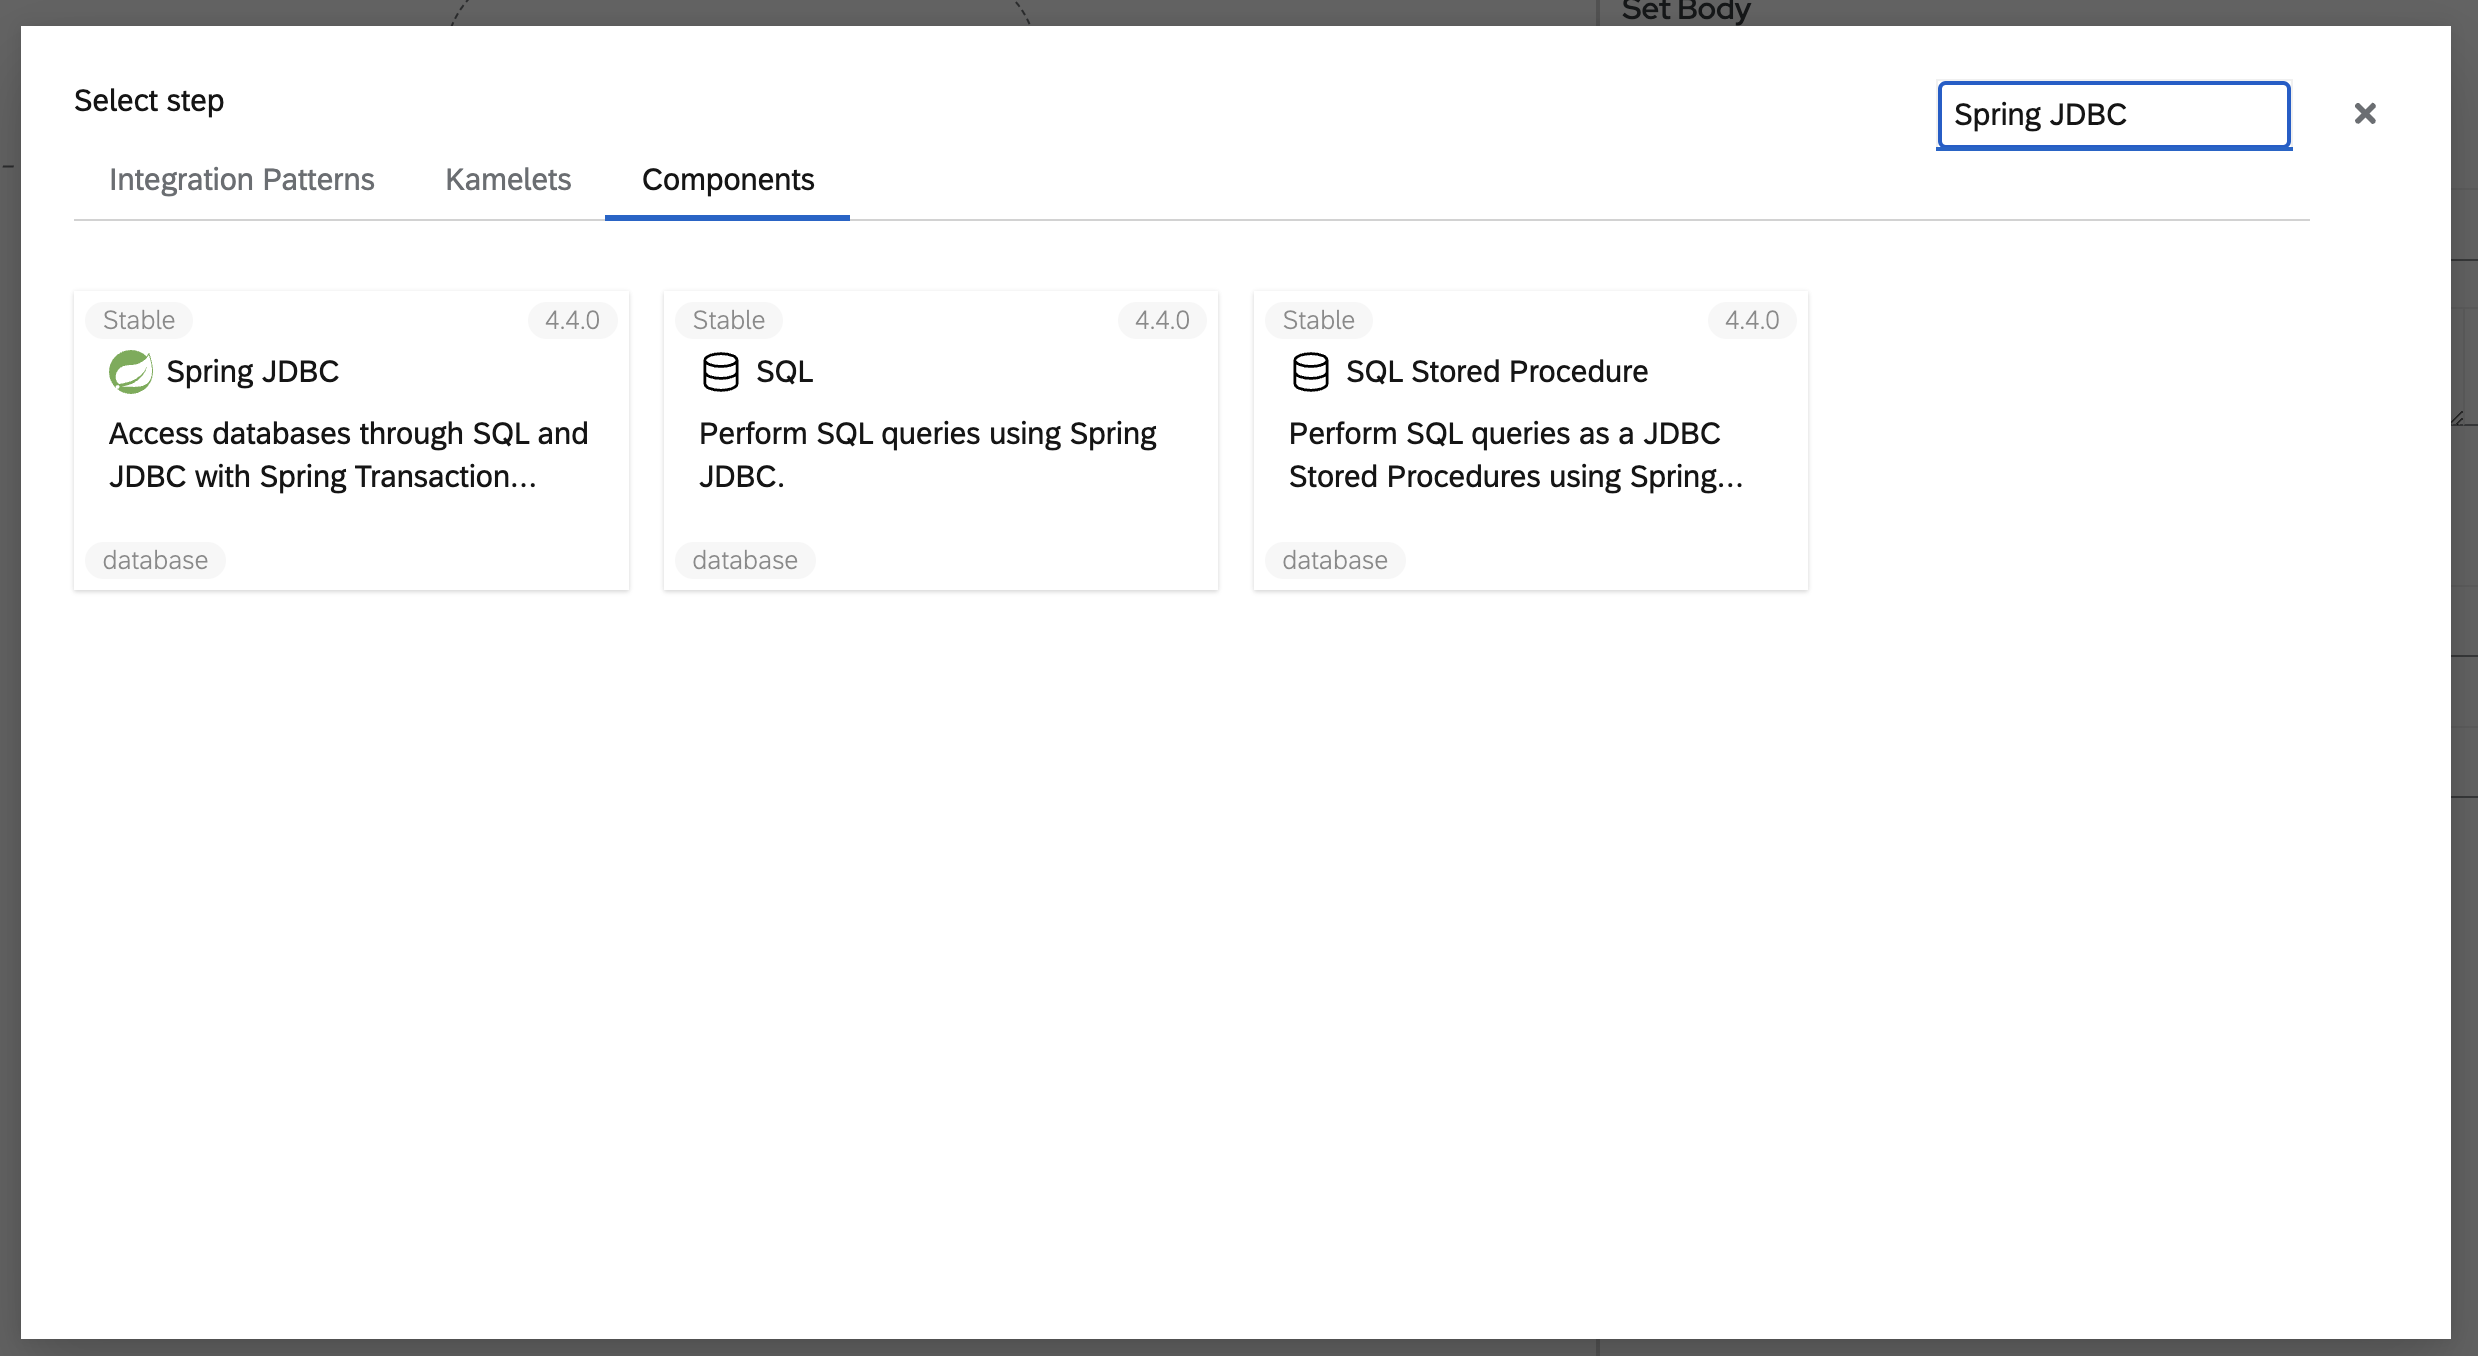This screenshot has width=2478, height=1356.
Task: Choose the SQL Stored Procedure title
Action: coord(1496,371)
